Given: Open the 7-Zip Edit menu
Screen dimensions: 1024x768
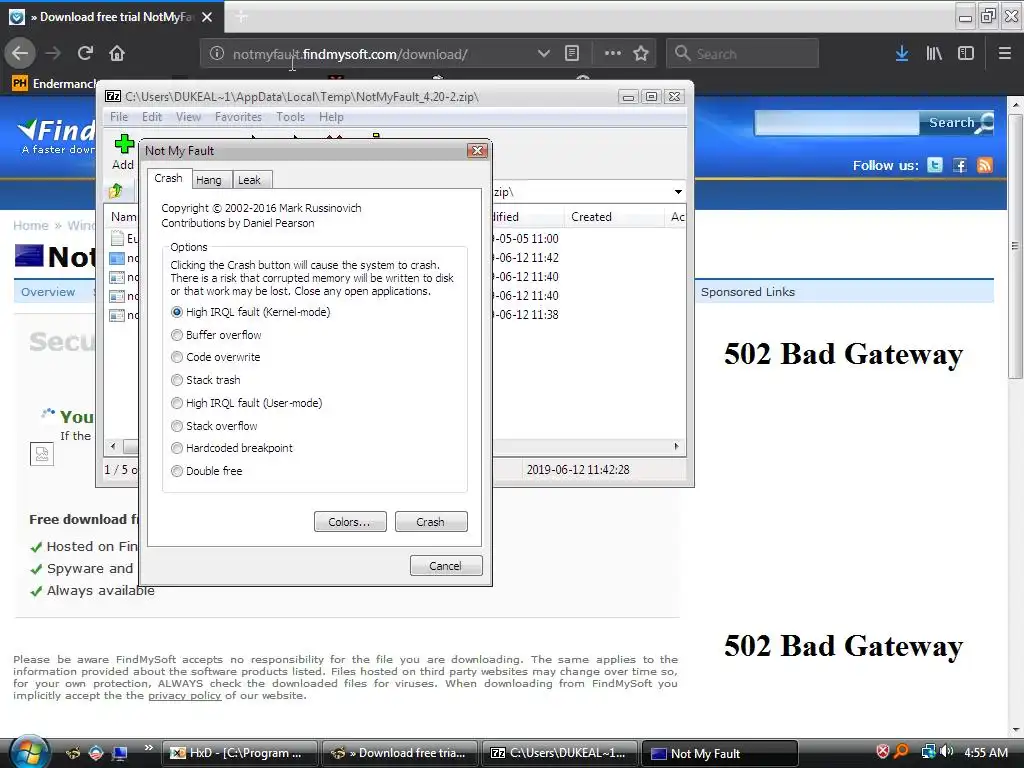Looking at the screenshot, I should 152,117.
